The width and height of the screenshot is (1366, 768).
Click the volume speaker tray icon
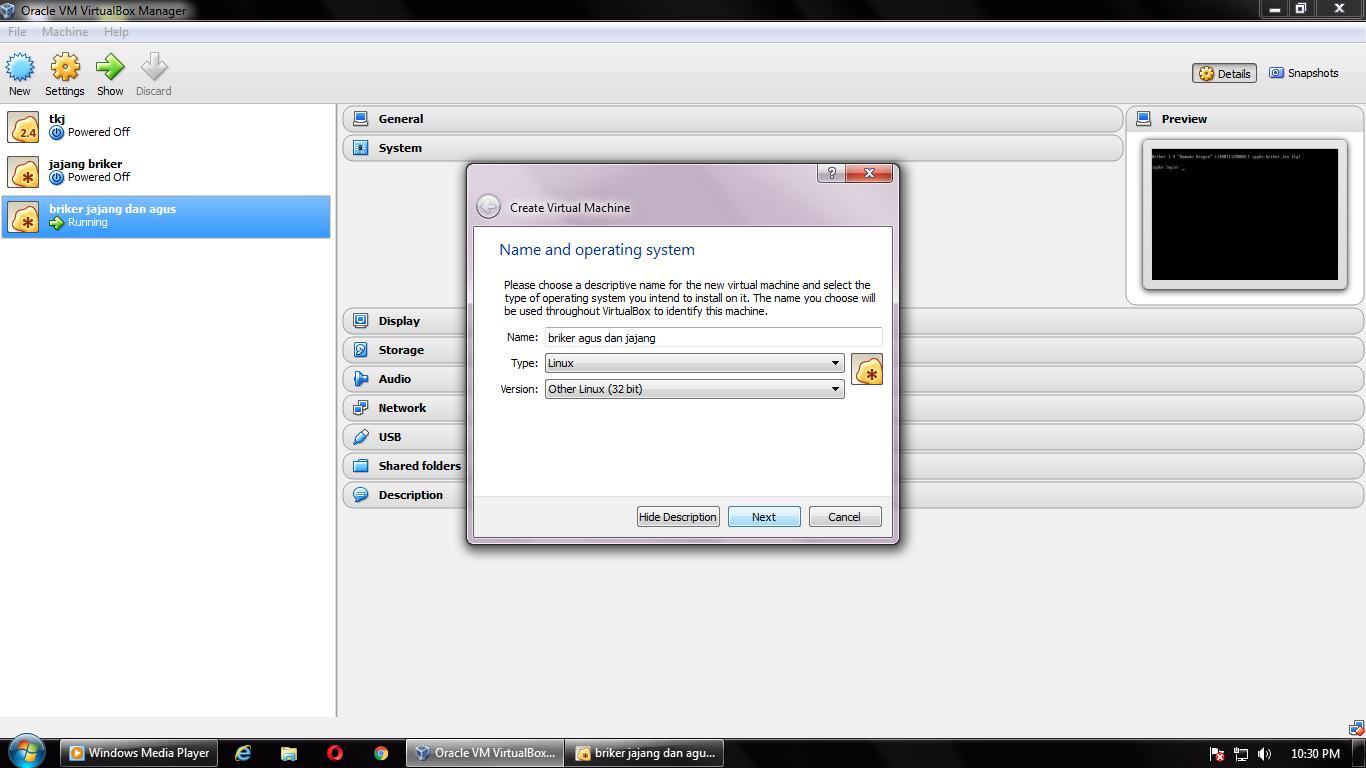point(1265,754)
